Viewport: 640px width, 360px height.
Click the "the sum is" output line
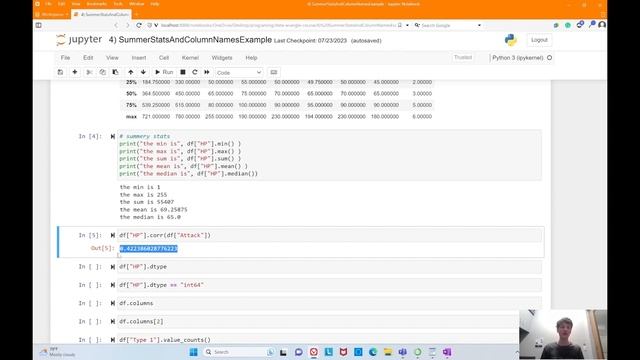coord(147,202)
